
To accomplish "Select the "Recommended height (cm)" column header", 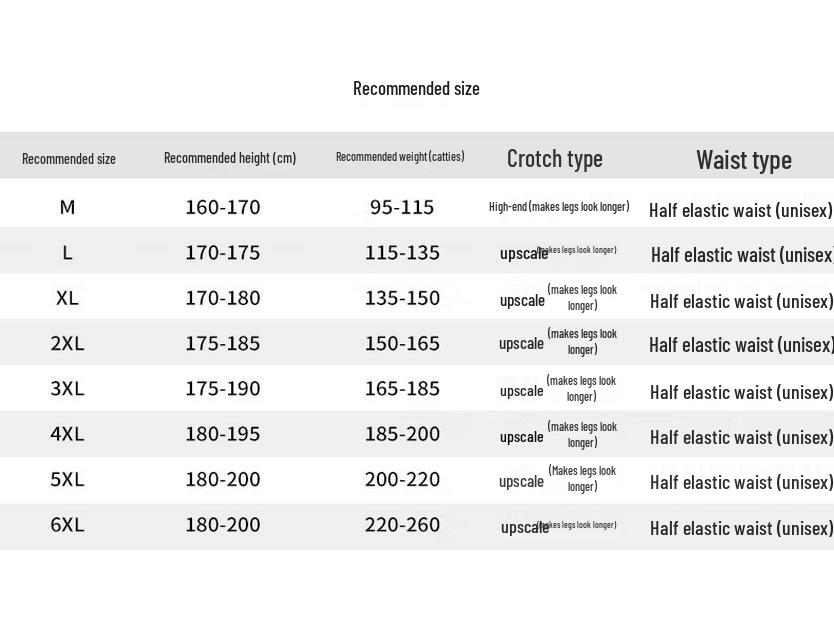I will [230, 158].
